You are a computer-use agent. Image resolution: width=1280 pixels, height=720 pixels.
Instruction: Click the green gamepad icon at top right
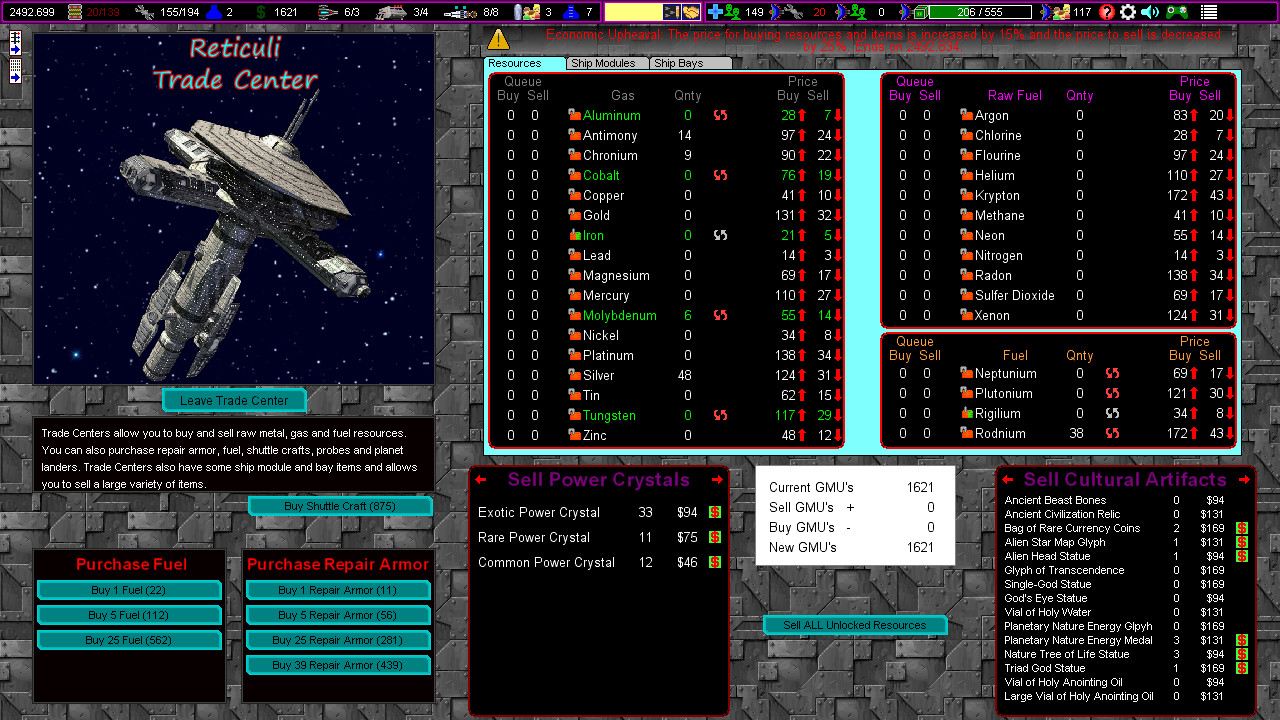tap(1177, 13)
